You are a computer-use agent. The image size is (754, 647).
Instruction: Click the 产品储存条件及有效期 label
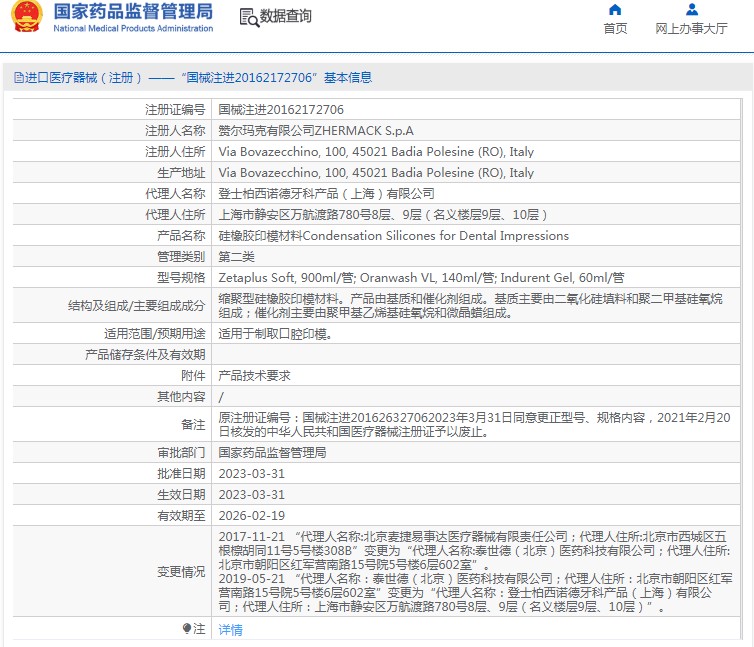click(x=145, y=355)
